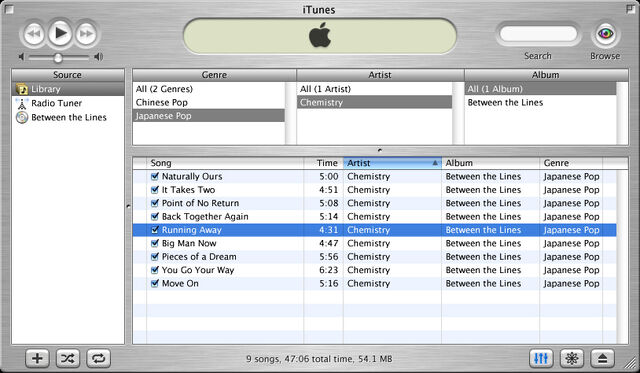Sort by the Time column header
640x373 pixels.
point(324,163)
